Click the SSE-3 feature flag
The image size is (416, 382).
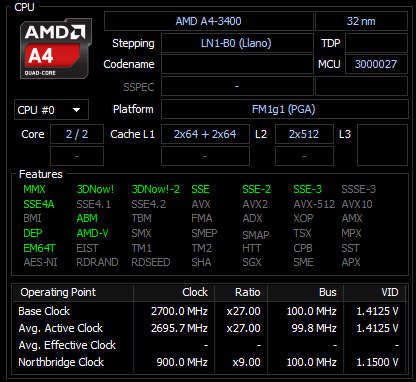coord(307,189)
